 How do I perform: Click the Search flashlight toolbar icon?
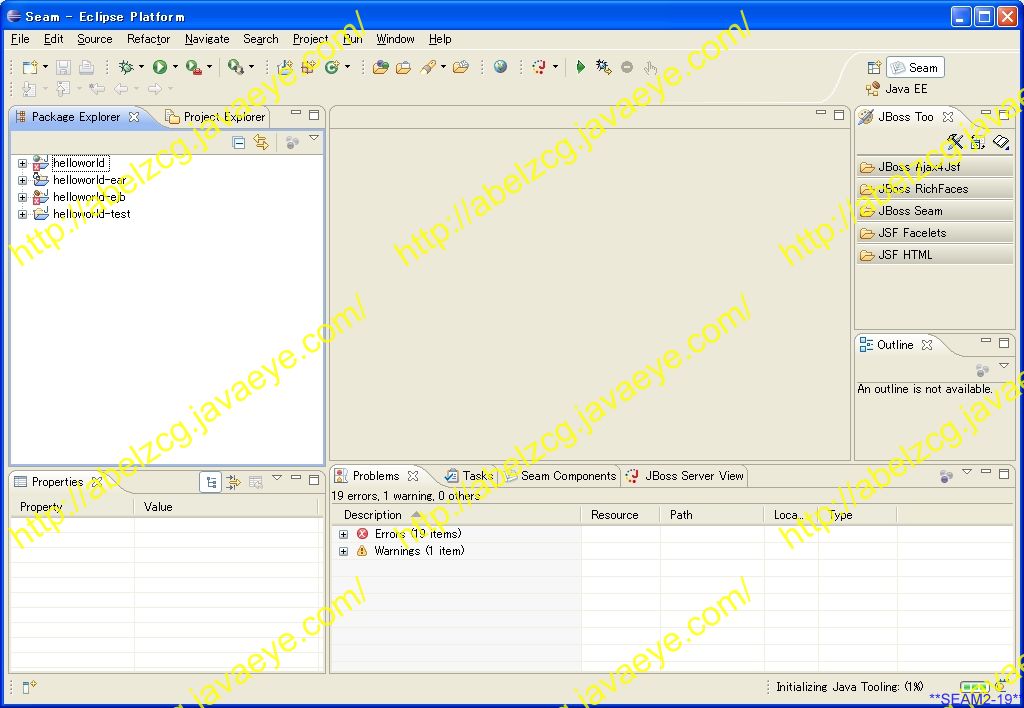point(428,67)
